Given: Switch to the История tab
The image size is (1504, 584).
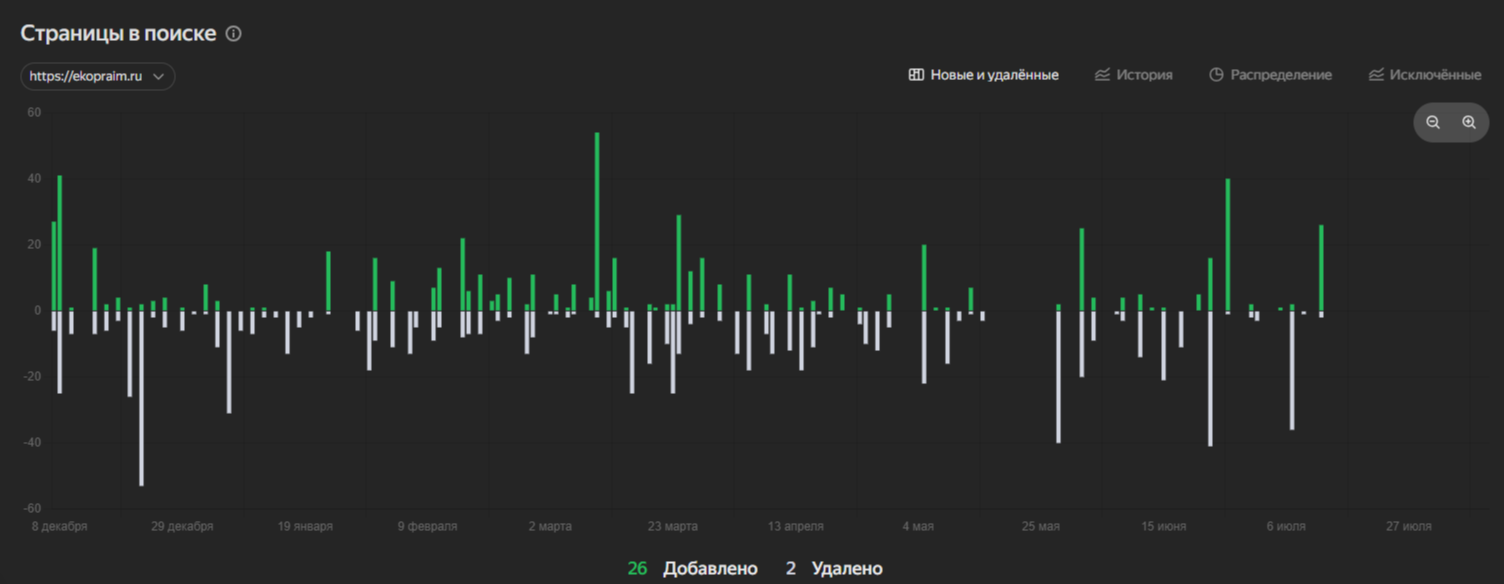Looking at the screenshot, I should click(x=1133, y=75).
